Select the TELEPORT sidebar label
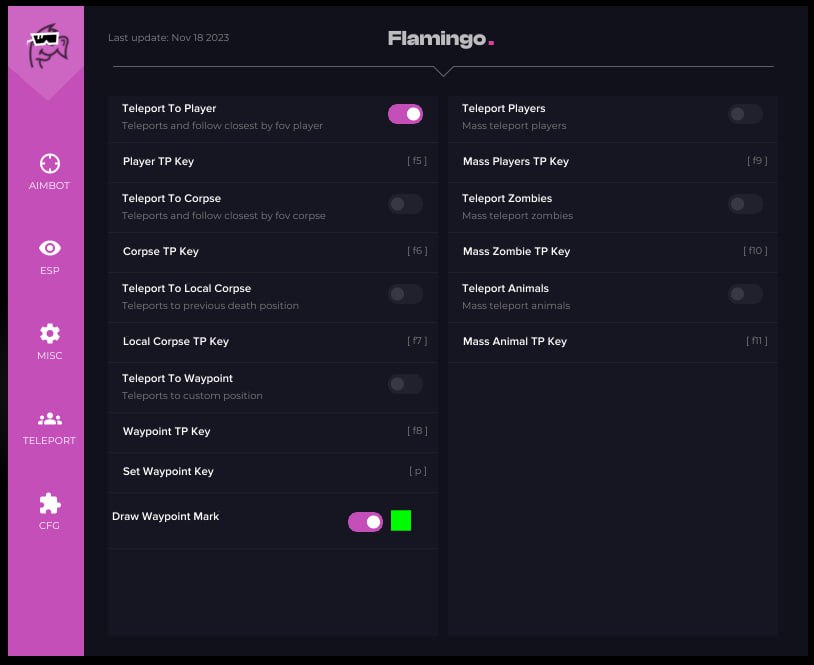The height and width of the screenshot is (665, 814). (49, 440)
